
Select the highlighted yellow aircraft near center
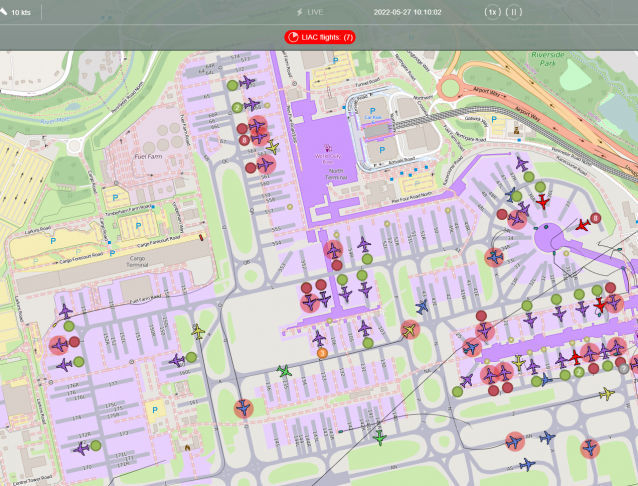coord(408,329)
